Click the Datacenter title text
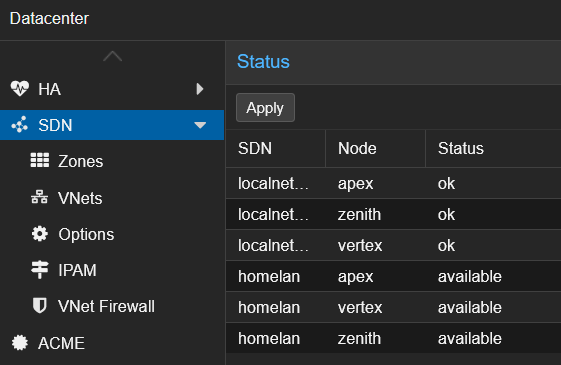561x365 pixels. 49,18
